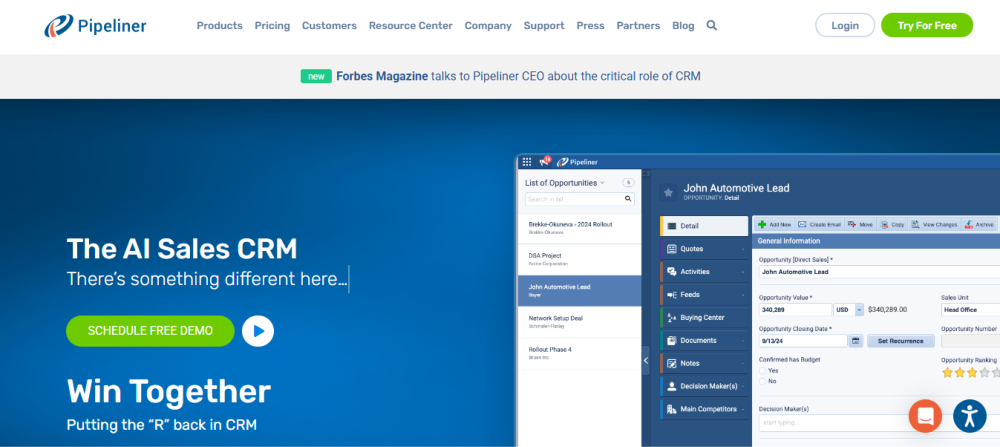Click the app grid icon in Pipeliner window
This screenshot has height=447, width=1000.
[527, 161]
